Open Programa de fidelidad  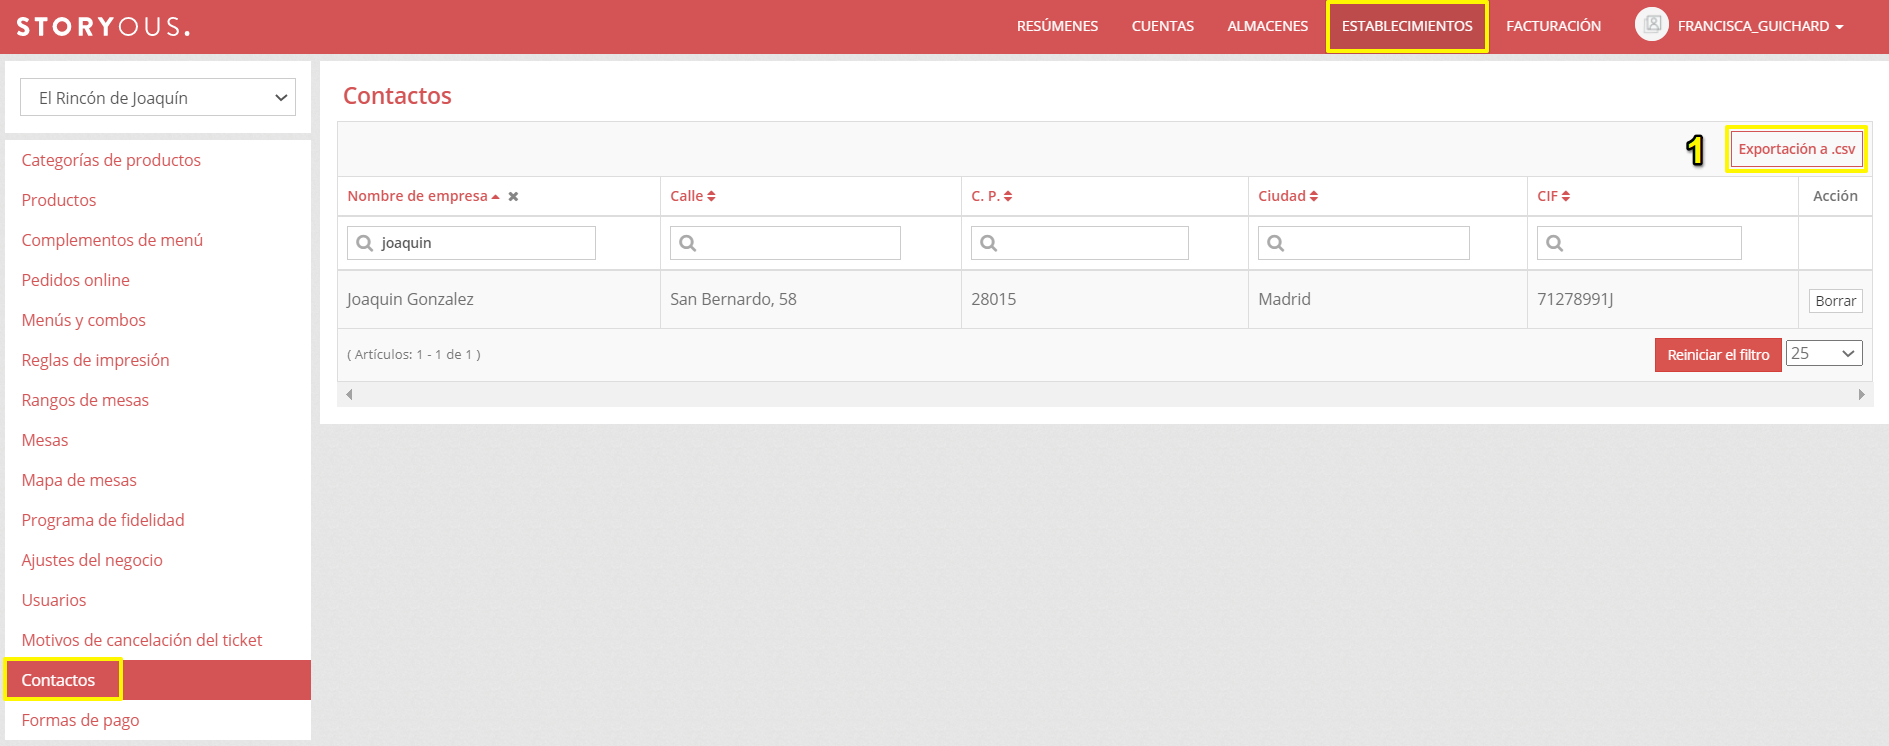click(103, 520)
